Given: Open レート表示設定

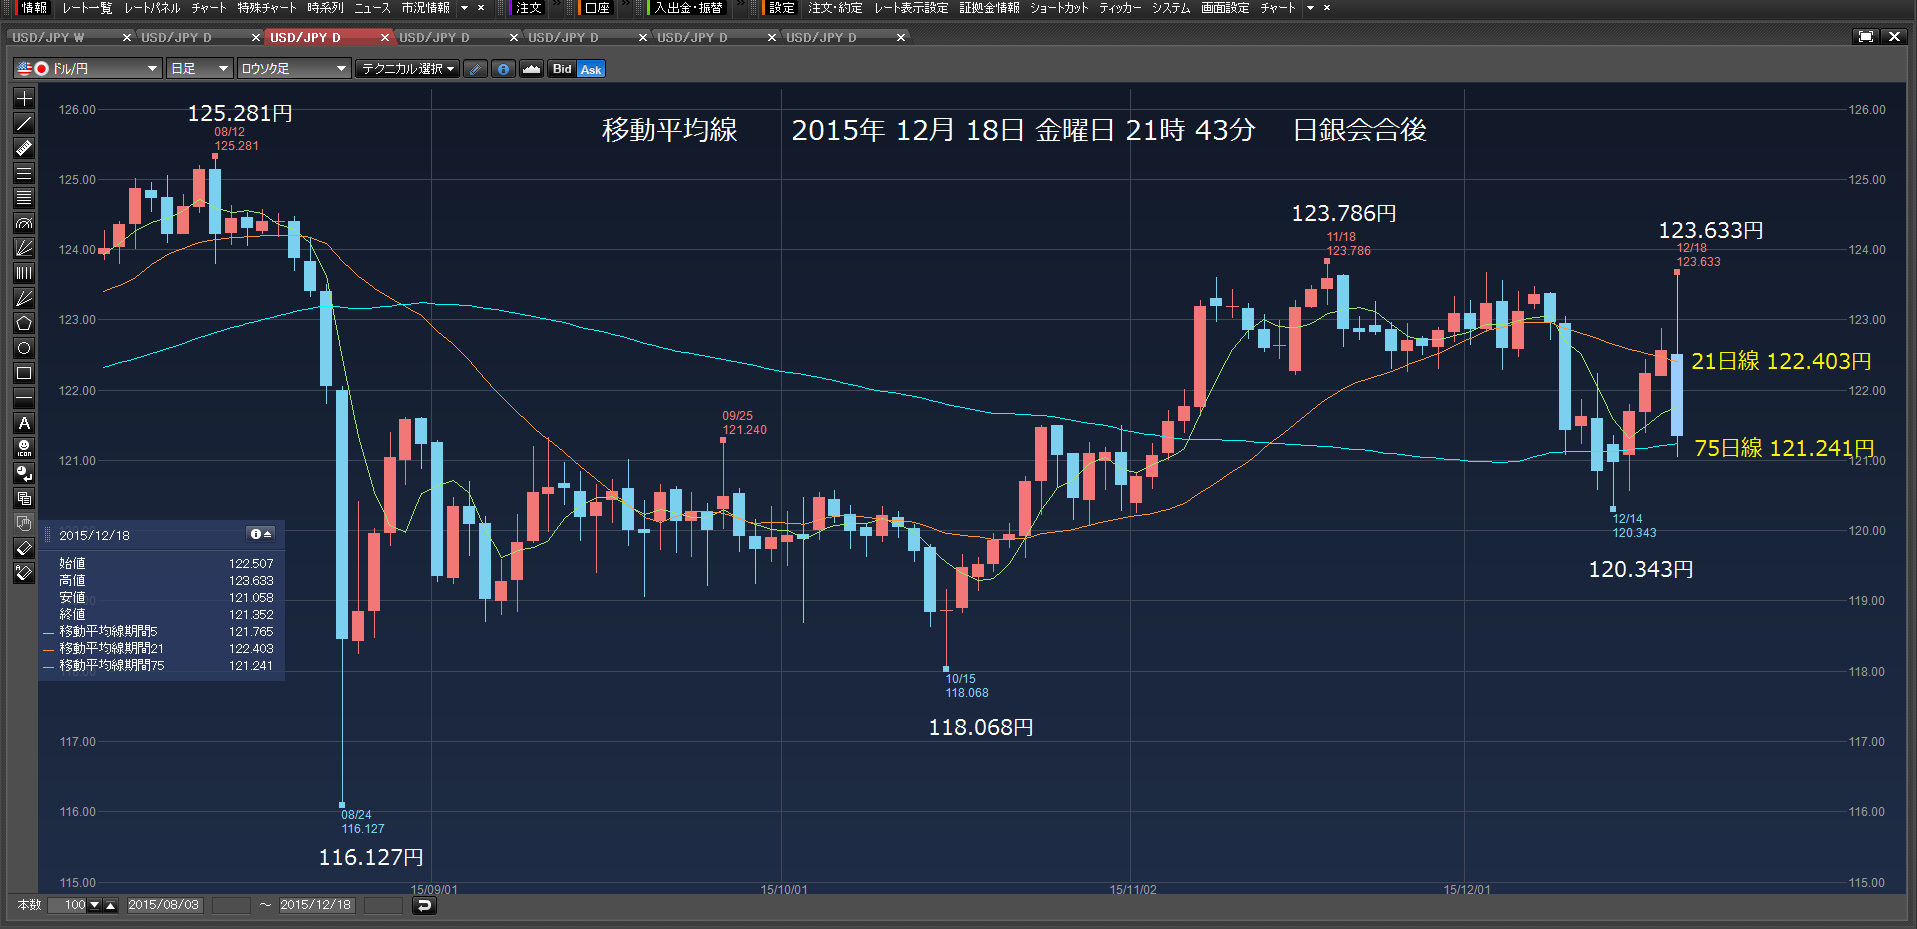Looking at the screenshot, I should pos(911,8).
